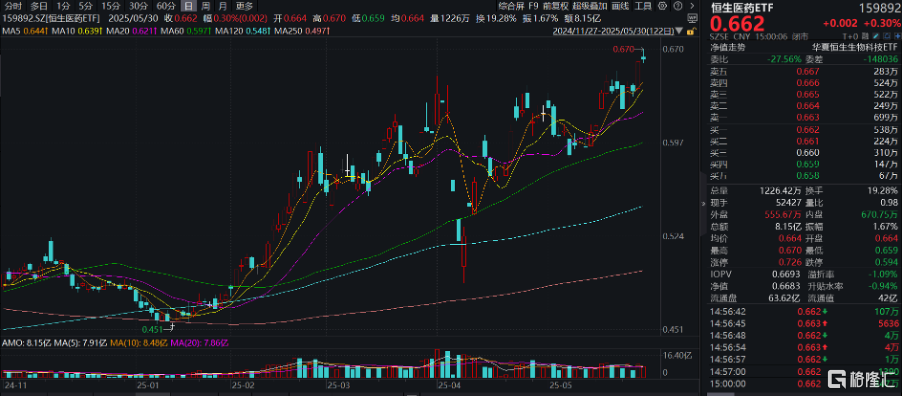The width and height of the screenshot is (902, 396).
Task: Click the 14:56:42 trade tick row
Action: pyautogui.click(x=804, y=312)
